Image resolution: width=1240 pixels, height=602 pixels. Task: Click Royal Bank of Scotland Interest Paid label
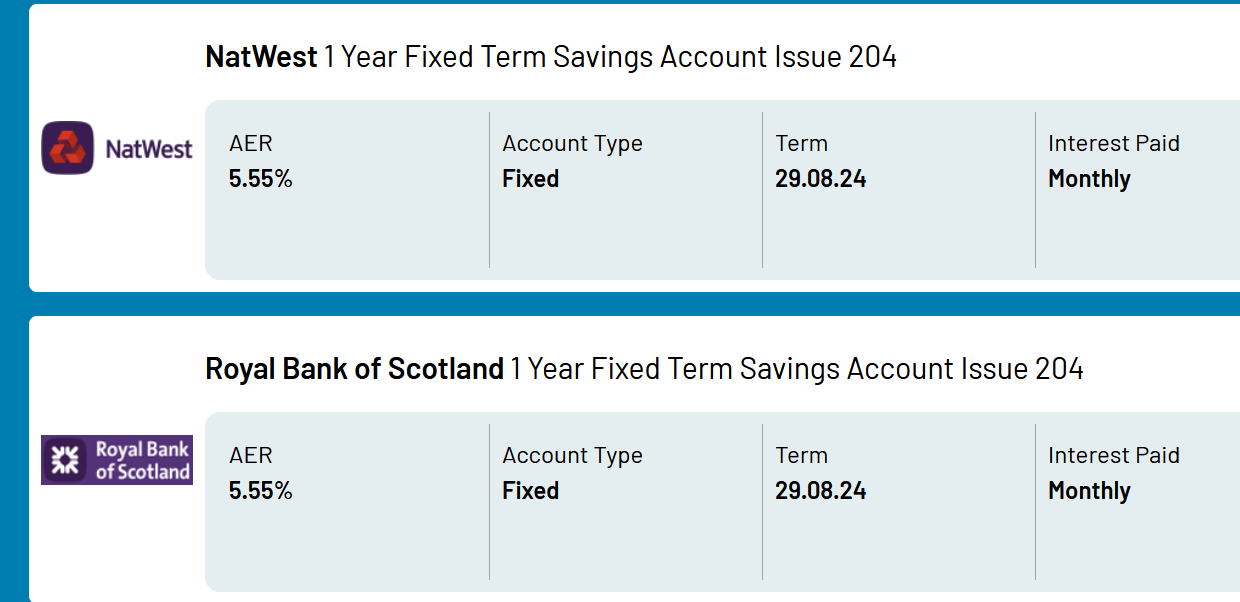[1114, 456]
